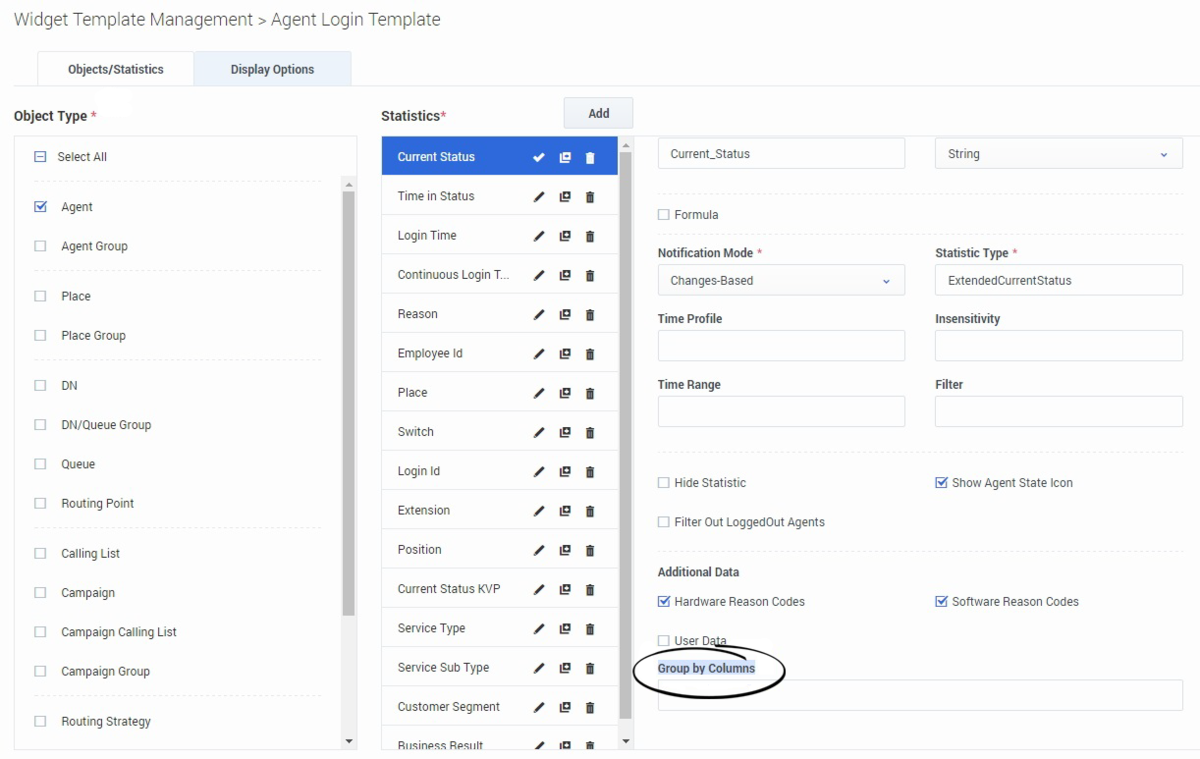Delete the Reason statistic
Viewport: 1200px width, 759px height.
coord(590,315)
